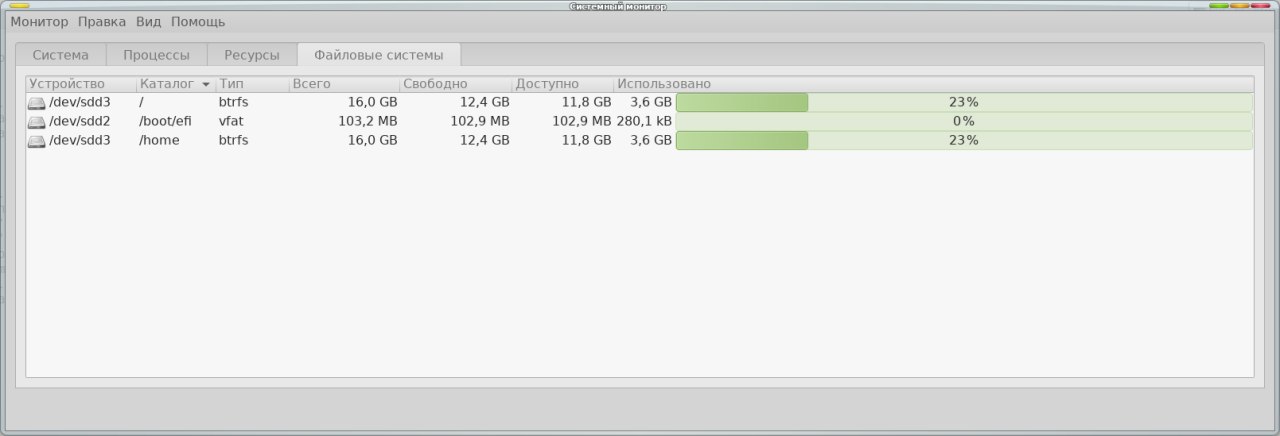The height and width of the screenshot is (436, 1280).
Task: Click the orange title bar button
Action: coord(1239,6)
